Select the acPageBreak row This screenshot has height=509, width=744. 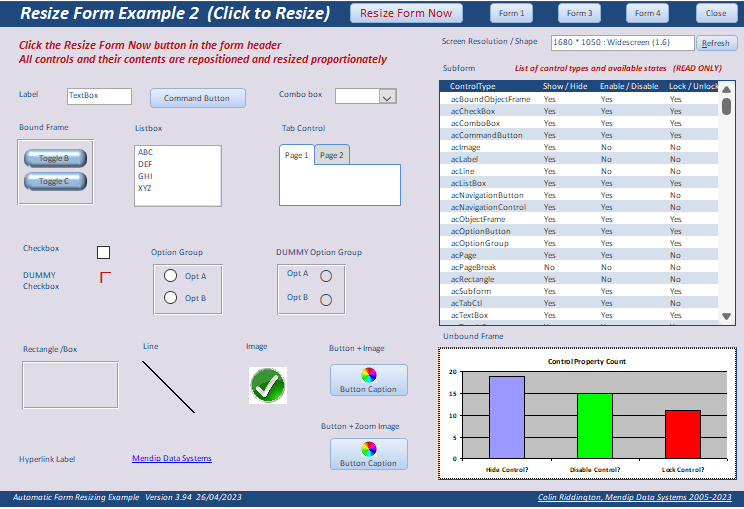click(x=579, y=267)
